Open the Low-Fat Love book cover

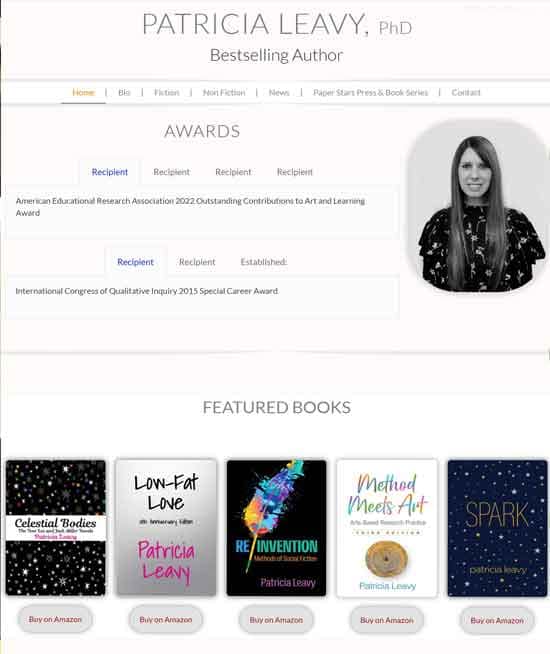[x=166, y=528]
